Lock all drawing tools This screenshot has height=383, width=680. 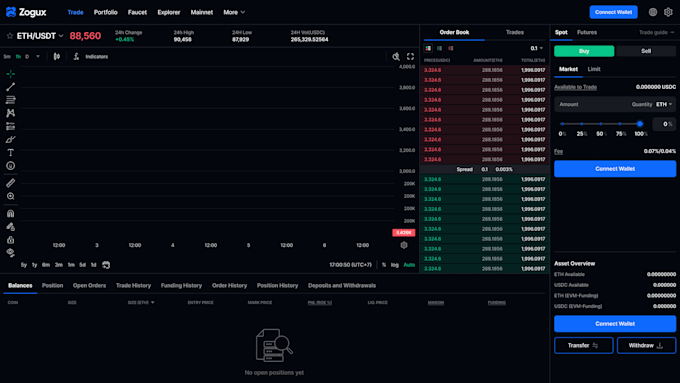(10, 240)
